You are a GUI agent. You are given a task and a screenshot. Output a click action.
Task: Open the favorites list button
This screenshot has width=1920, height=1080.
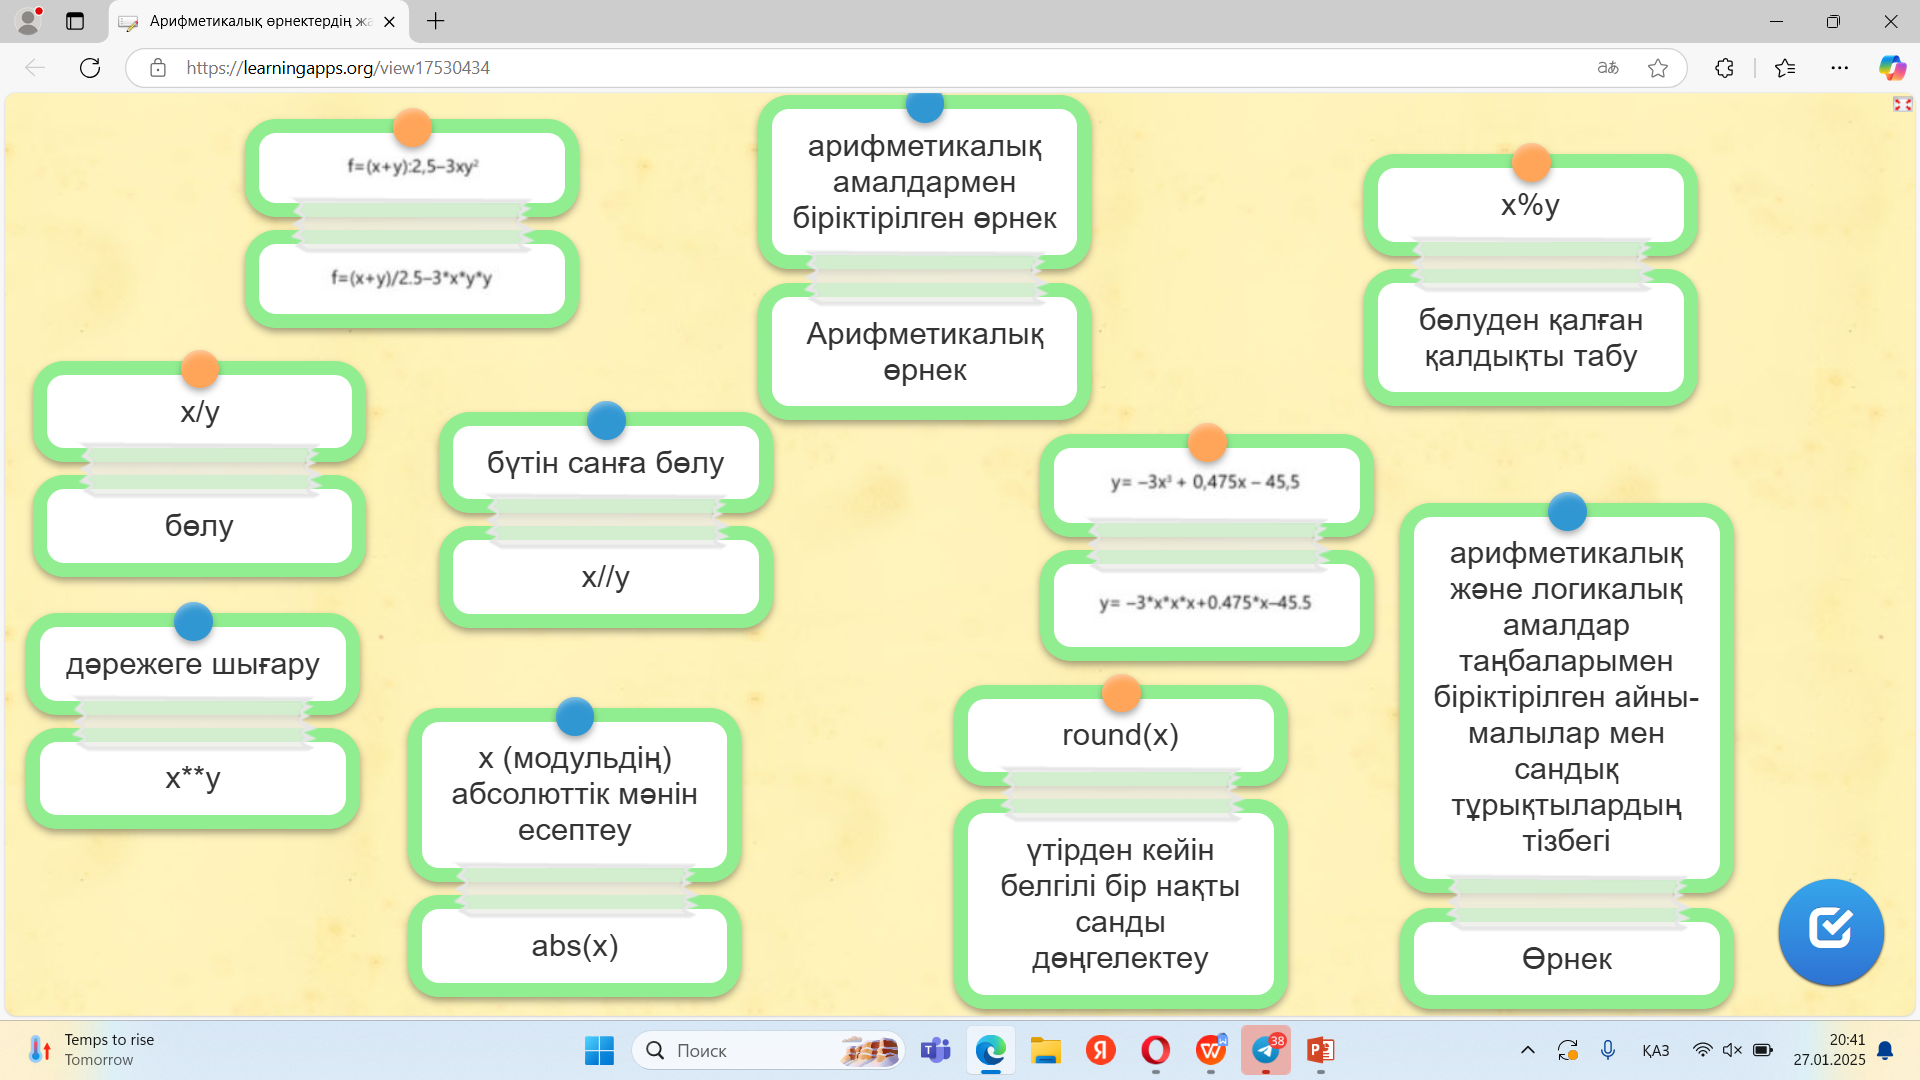1785,68
